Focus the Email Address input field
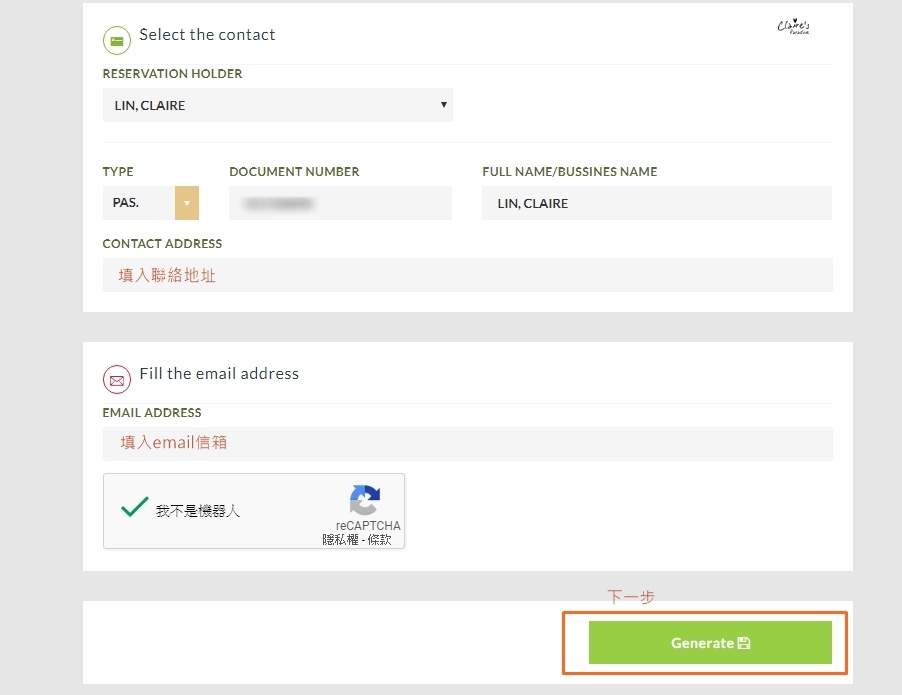 [467, 443]
